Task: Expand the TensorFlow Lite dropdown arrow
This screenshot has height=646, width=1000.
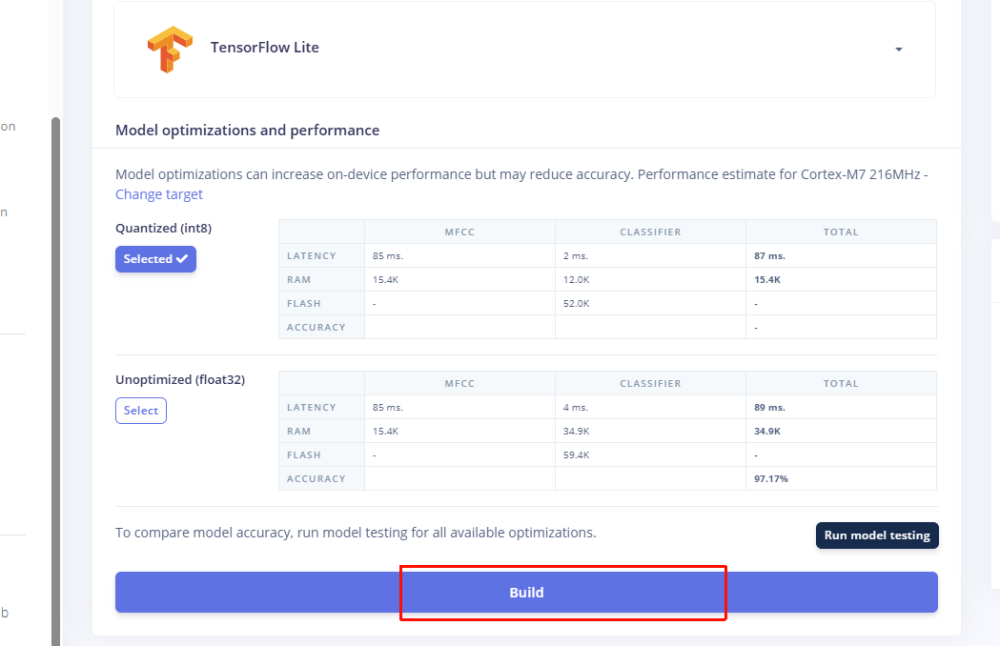Action: pos(898,50)
